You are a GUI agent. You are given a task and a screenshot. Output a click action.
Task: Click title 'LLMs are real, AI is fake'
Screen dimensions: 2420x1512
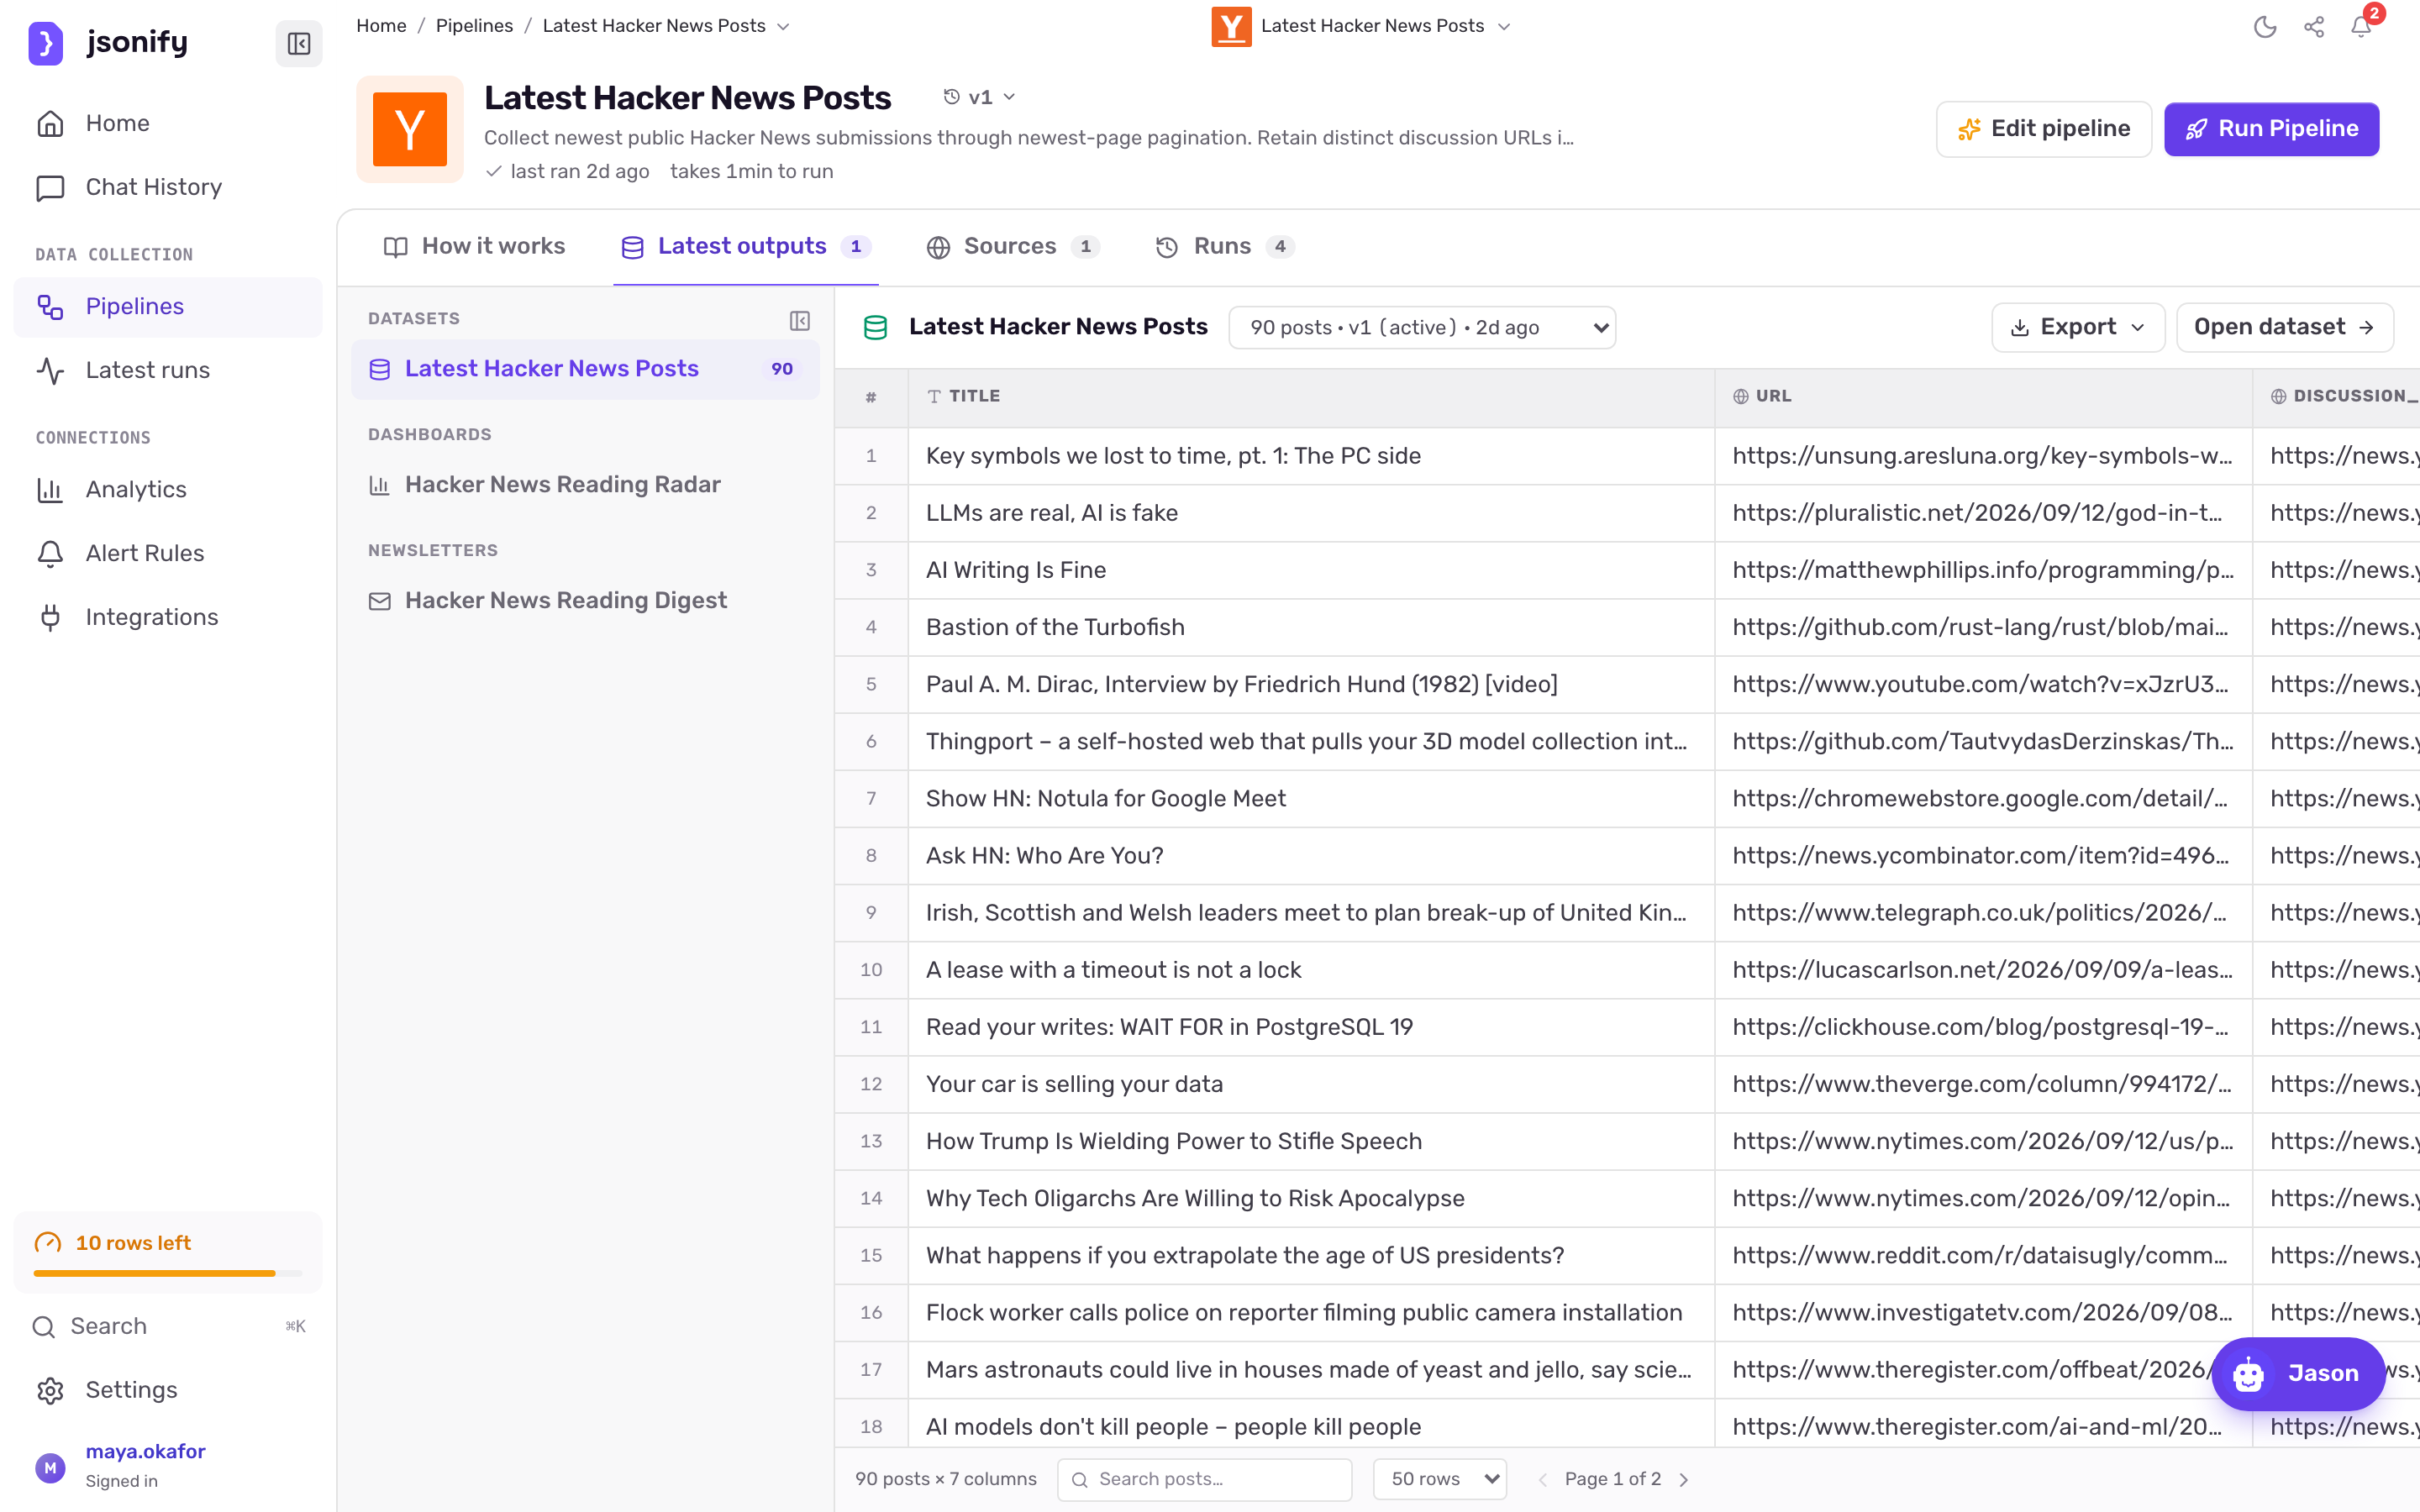coord(1051,513)
